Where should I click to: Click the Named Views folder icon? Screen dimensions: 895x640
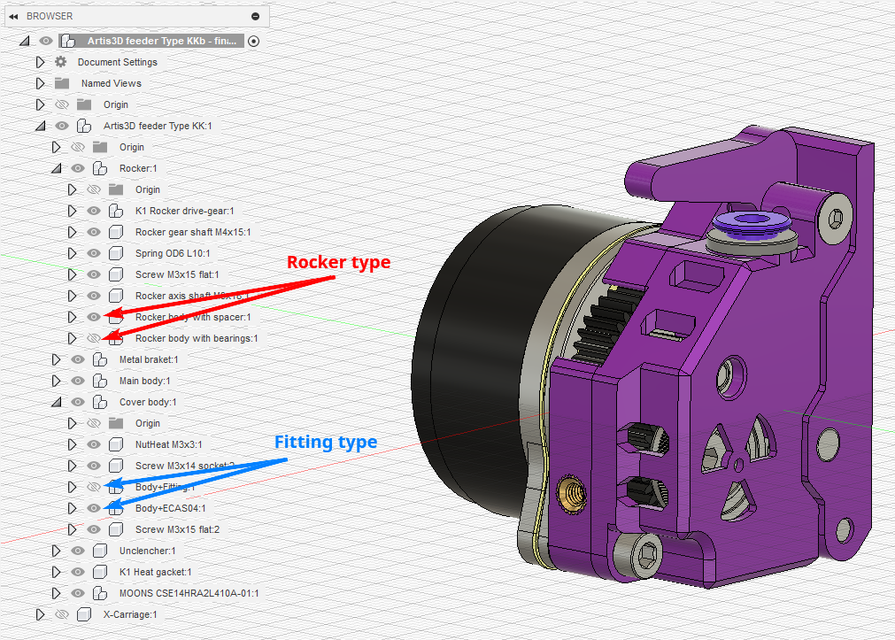pyautogui.click(x=60, y=83)
